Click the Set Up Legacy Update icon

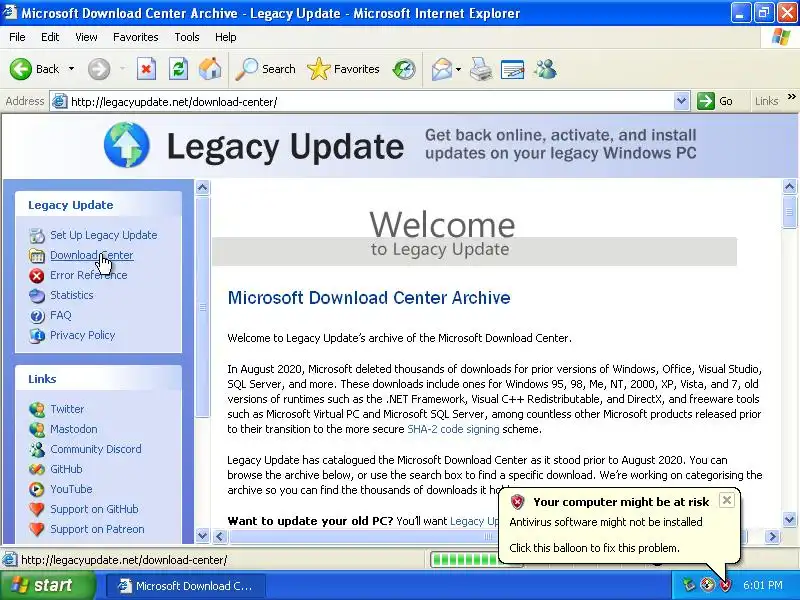[37, 235]
